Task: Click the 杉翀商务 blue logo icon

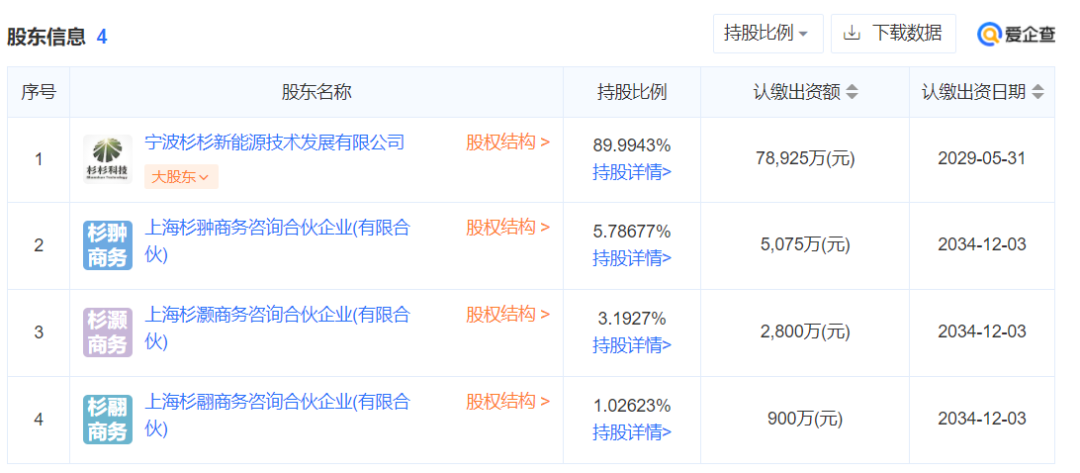Action: tap(107, 245)
